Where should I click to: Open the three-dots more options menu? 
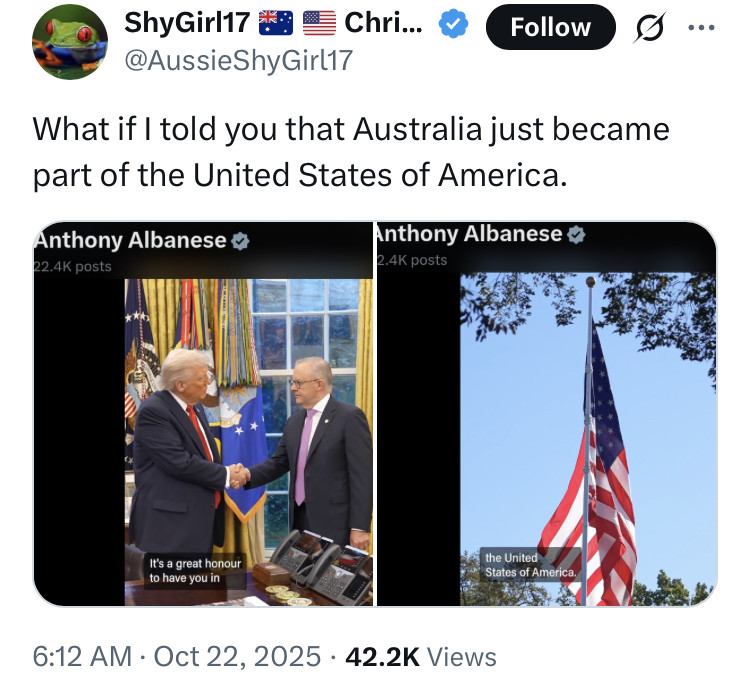click(701, 27)
